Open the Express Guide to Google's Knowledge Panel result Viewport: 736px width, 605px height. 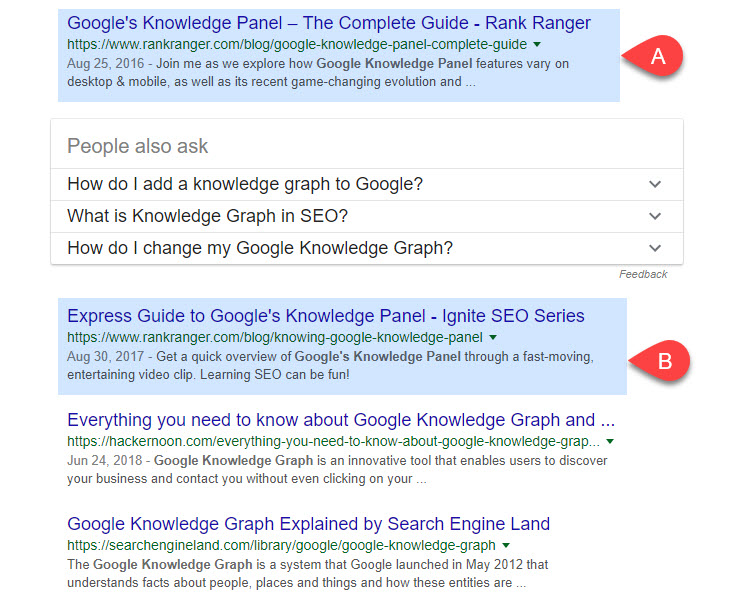coord(325,316)
